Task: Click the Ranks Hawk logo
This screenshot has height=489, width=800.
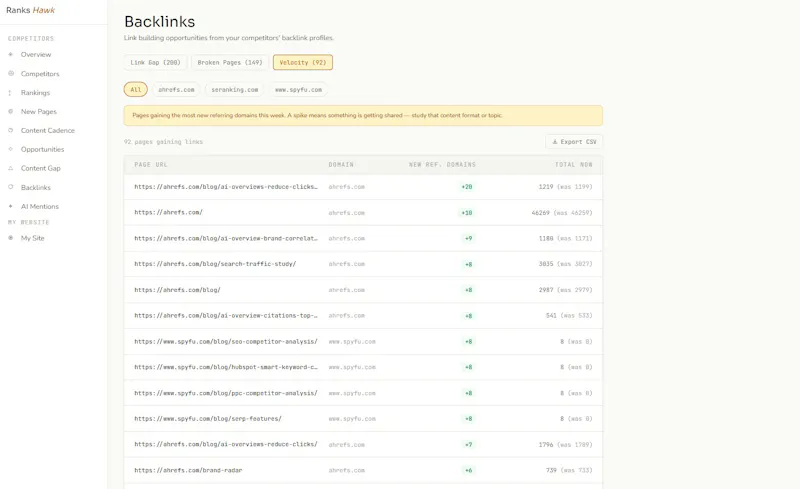Action: click(x=30, y=10)
